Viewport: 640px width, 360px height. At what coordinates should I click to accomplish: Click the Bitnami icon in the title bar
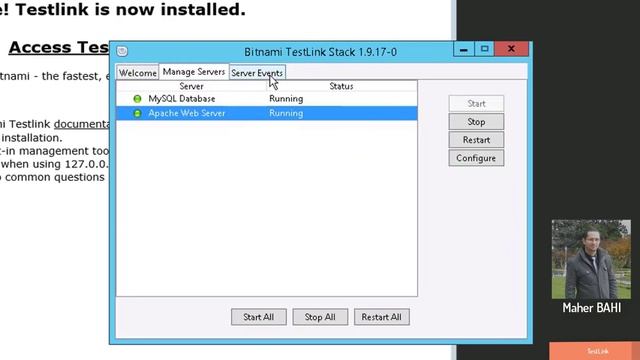point(122,51)
